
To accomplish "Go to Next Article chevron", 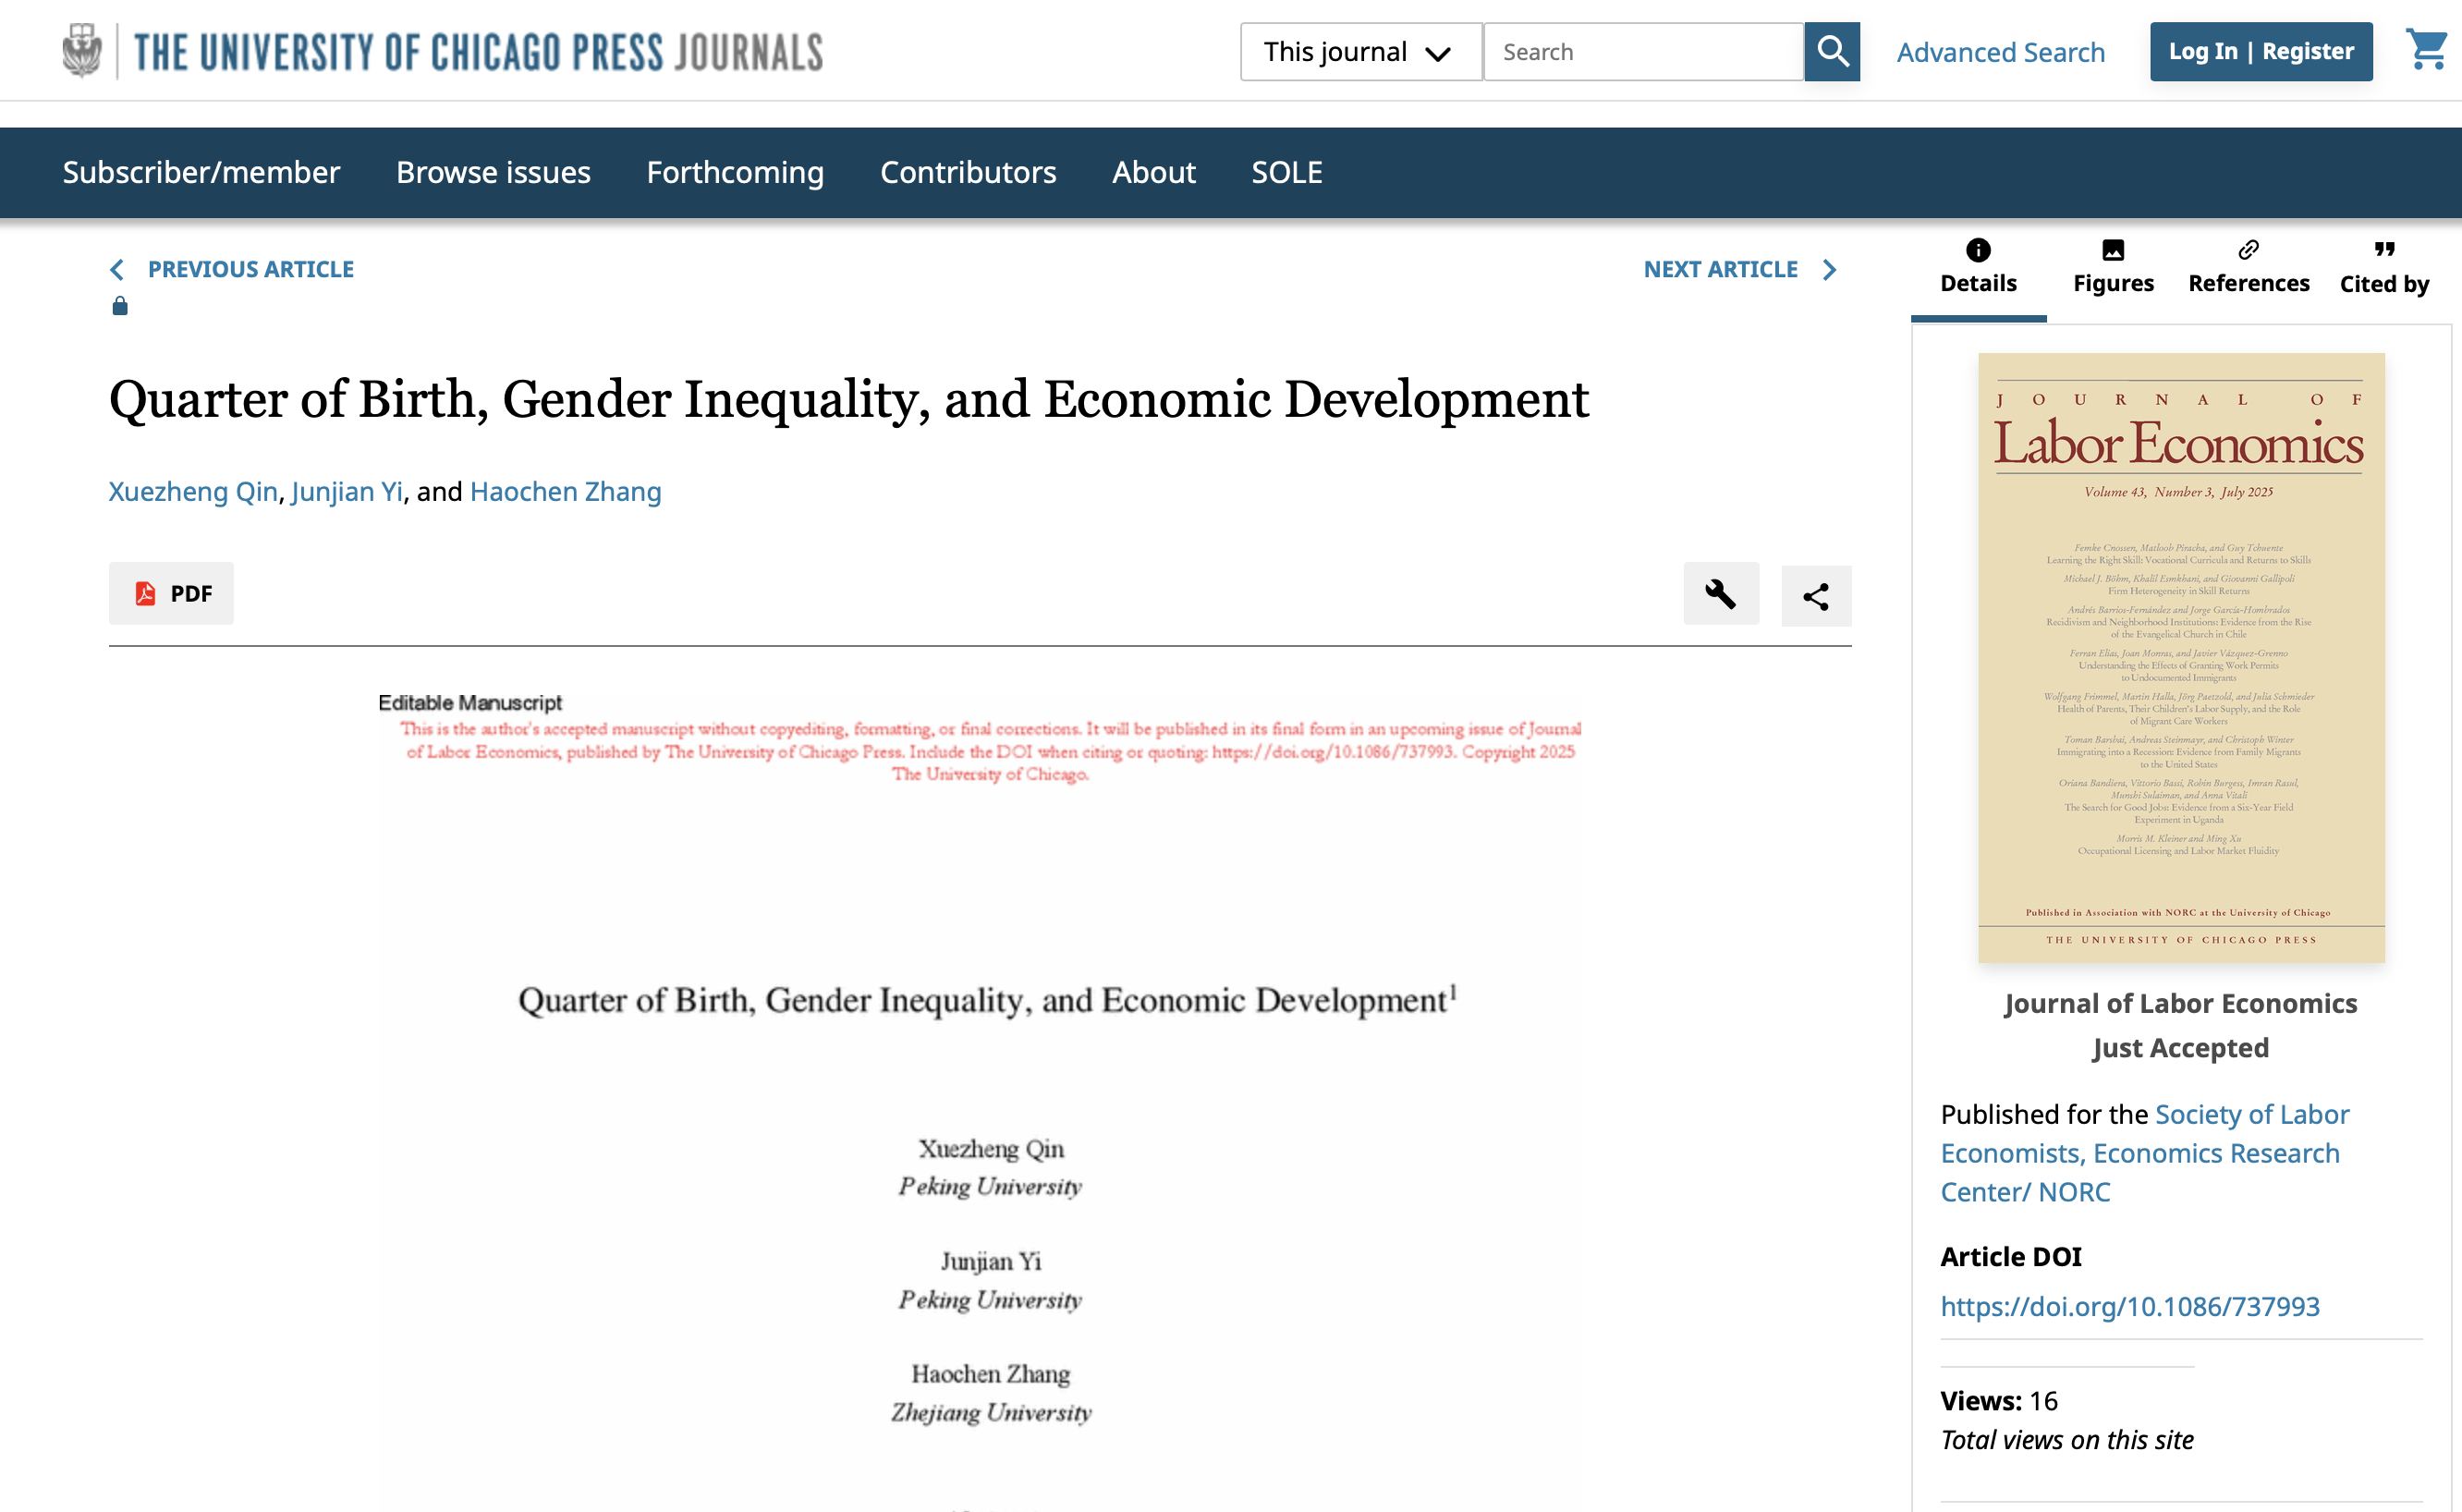I will point(1830,269).
